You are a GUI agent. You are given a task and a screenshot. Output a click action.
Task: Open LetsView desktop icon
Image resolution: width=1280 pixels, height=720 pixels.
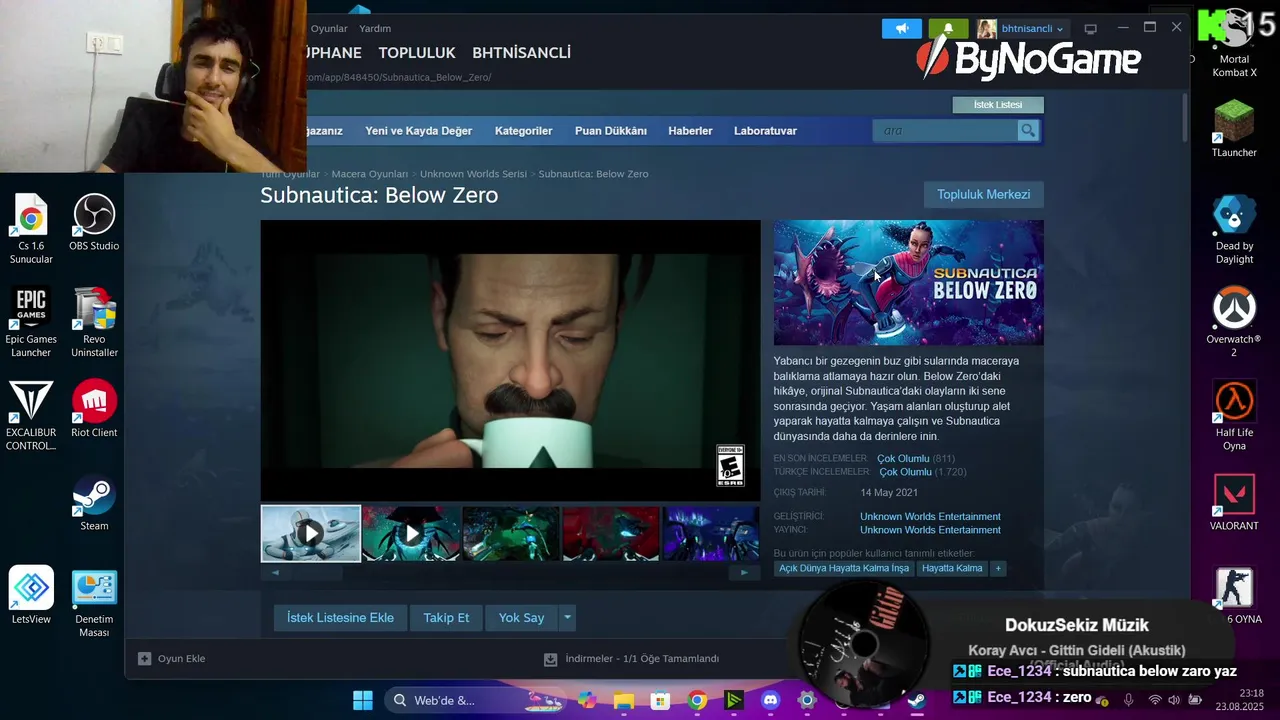[x=31, y=596]
